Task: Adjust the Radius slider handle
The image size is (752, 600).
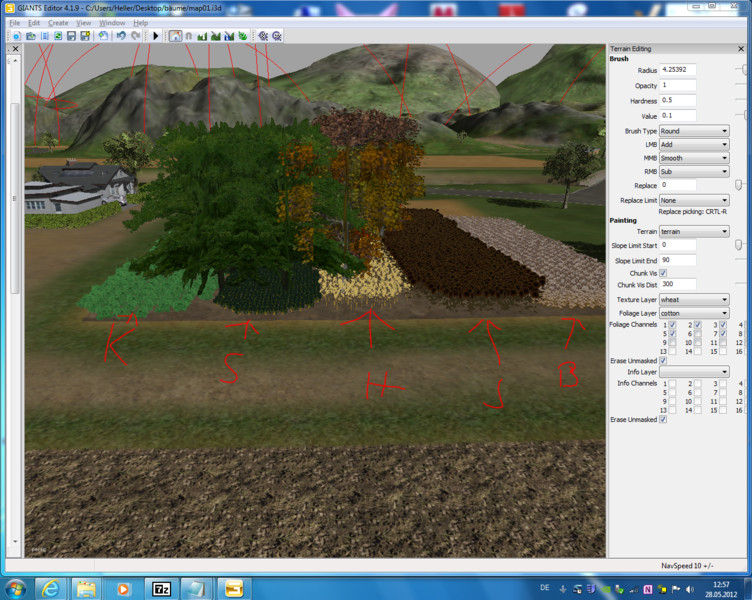Action: pyautogui.click(x=744, y=70)
